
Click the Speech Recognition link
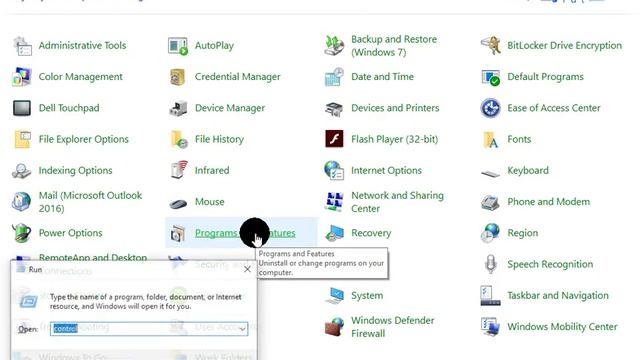pyautogui.click(x=550, y=264)
